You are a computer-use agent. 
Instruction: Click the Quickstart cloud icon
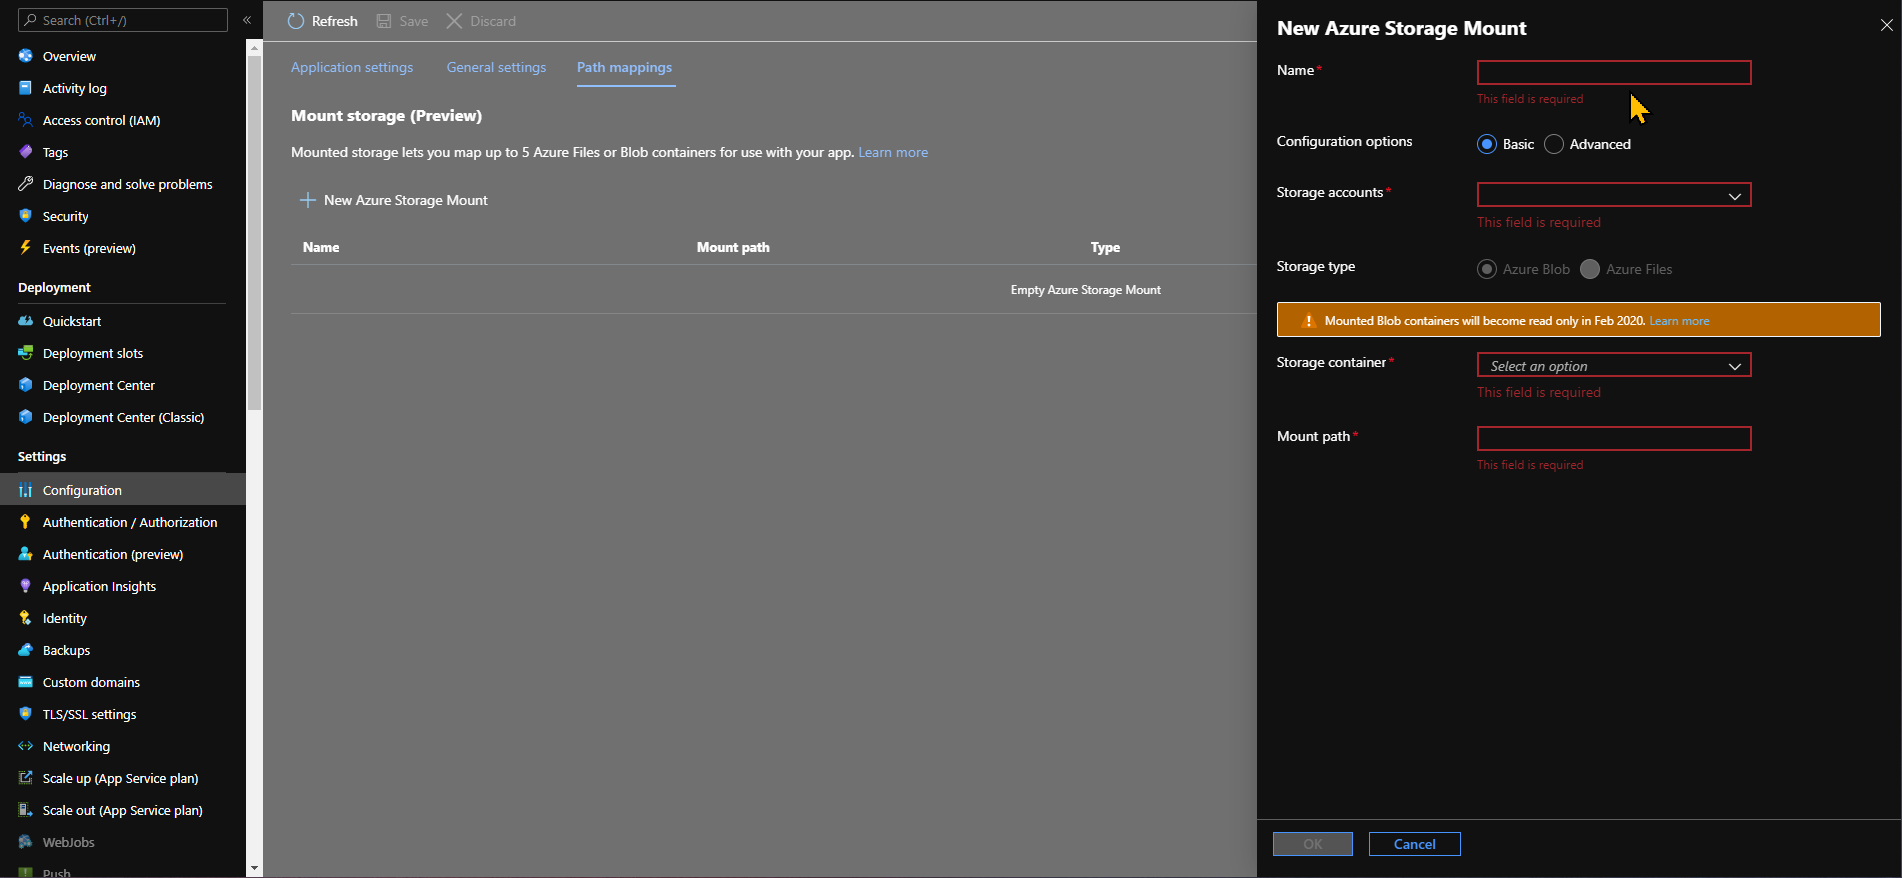click(x=26, y=321)
